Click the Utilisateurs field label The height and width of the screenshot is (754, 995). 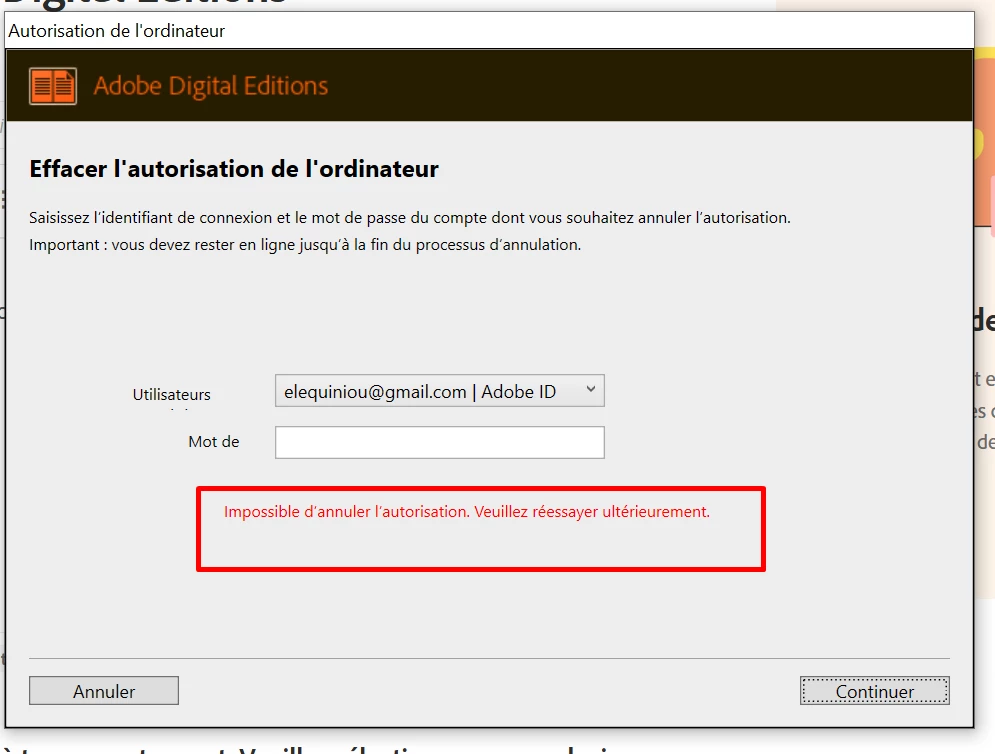click(x=171, y=394)
